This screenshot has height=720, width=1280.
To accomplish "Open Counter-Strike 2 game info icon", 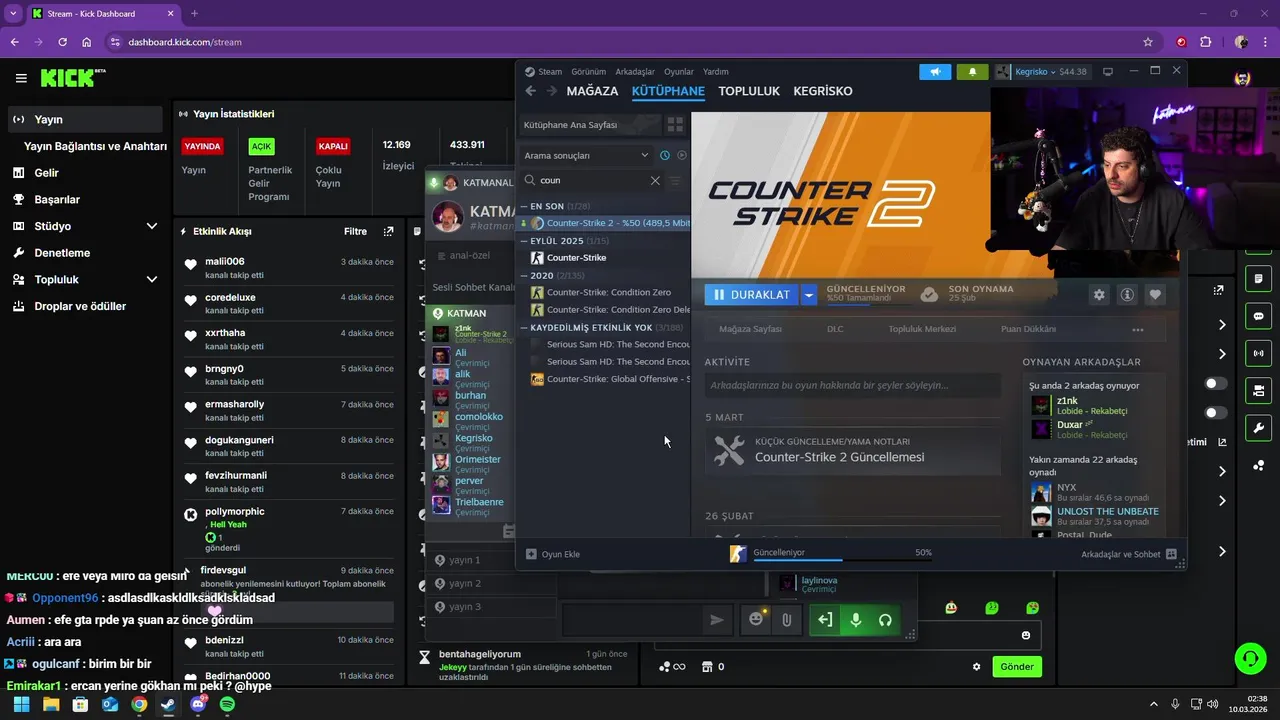I will (1127, 295).
